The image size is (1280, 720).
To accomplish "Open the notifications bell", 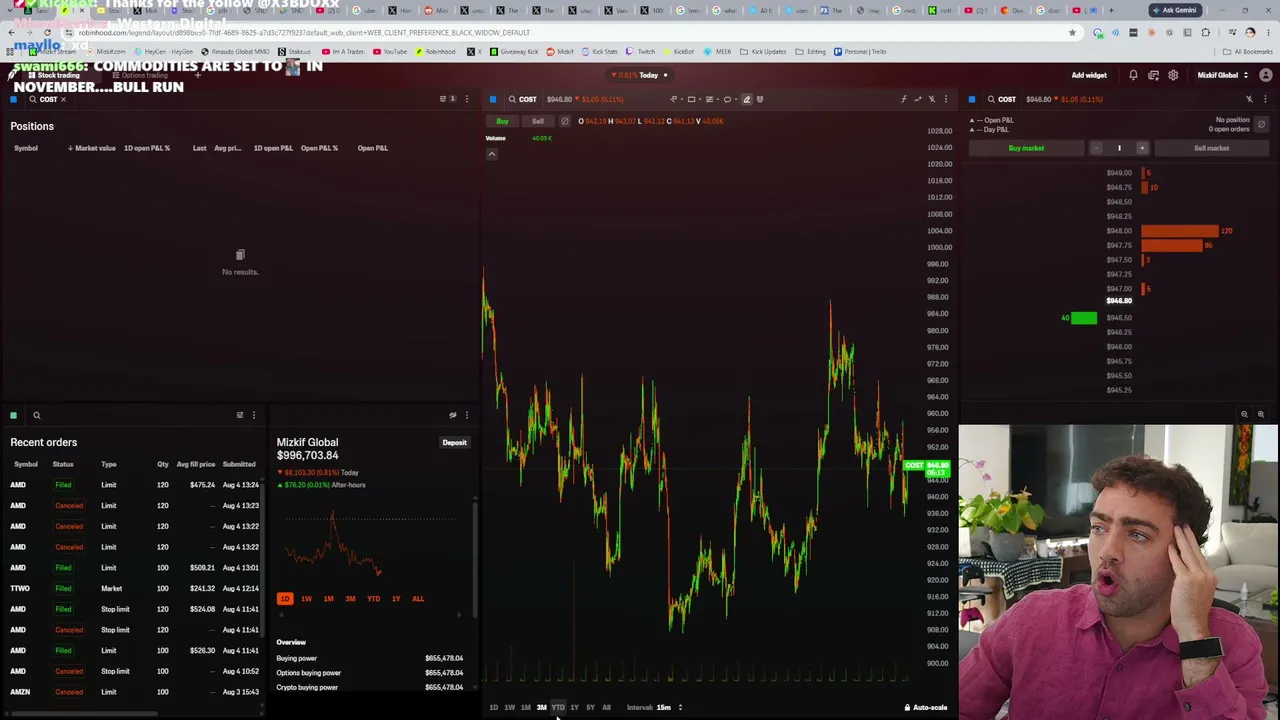I will [1133, 75].
